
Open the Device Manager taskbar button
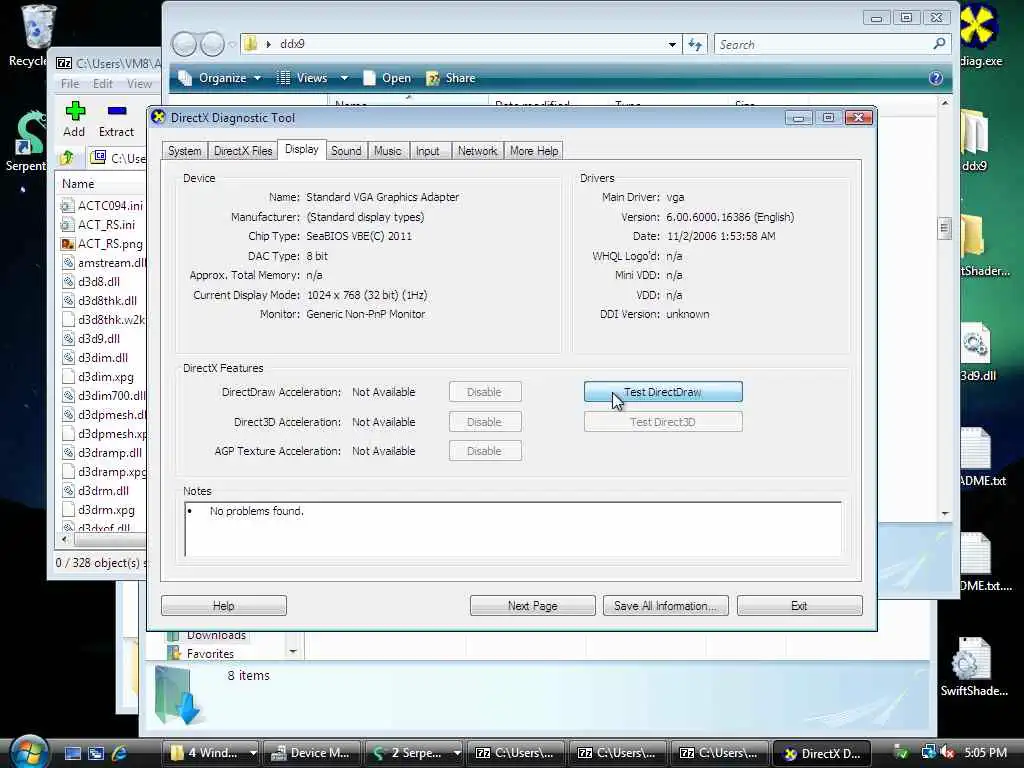tap(313, 753)
